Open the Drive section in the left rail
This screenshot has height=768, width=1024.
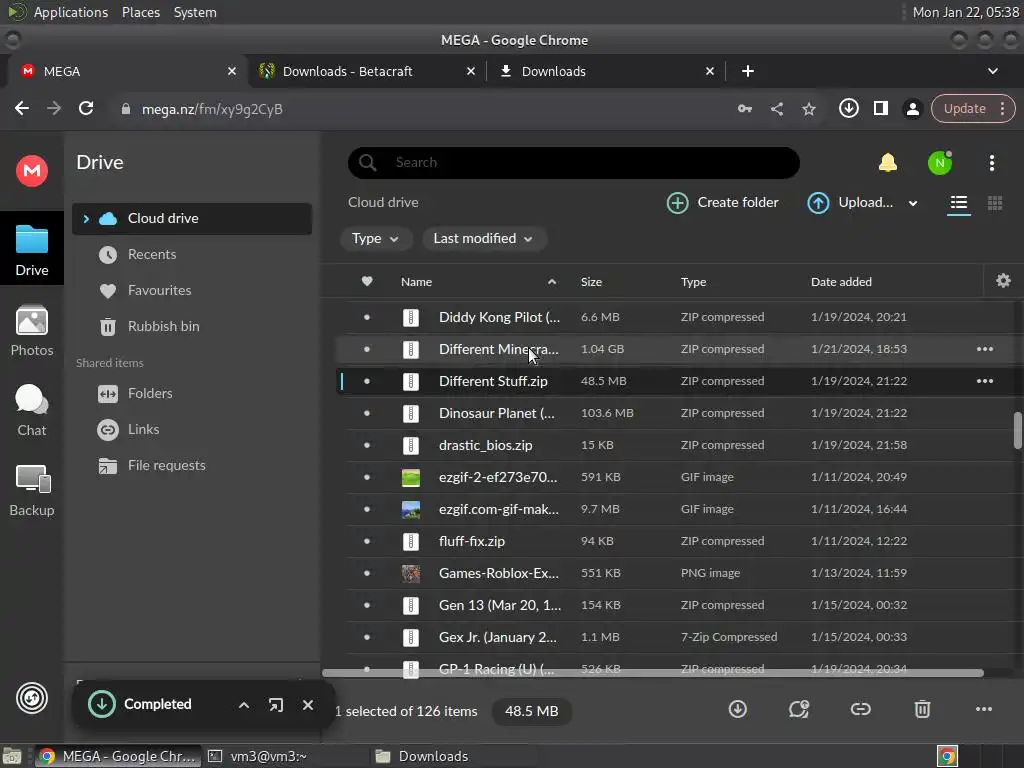coord(31,249)
